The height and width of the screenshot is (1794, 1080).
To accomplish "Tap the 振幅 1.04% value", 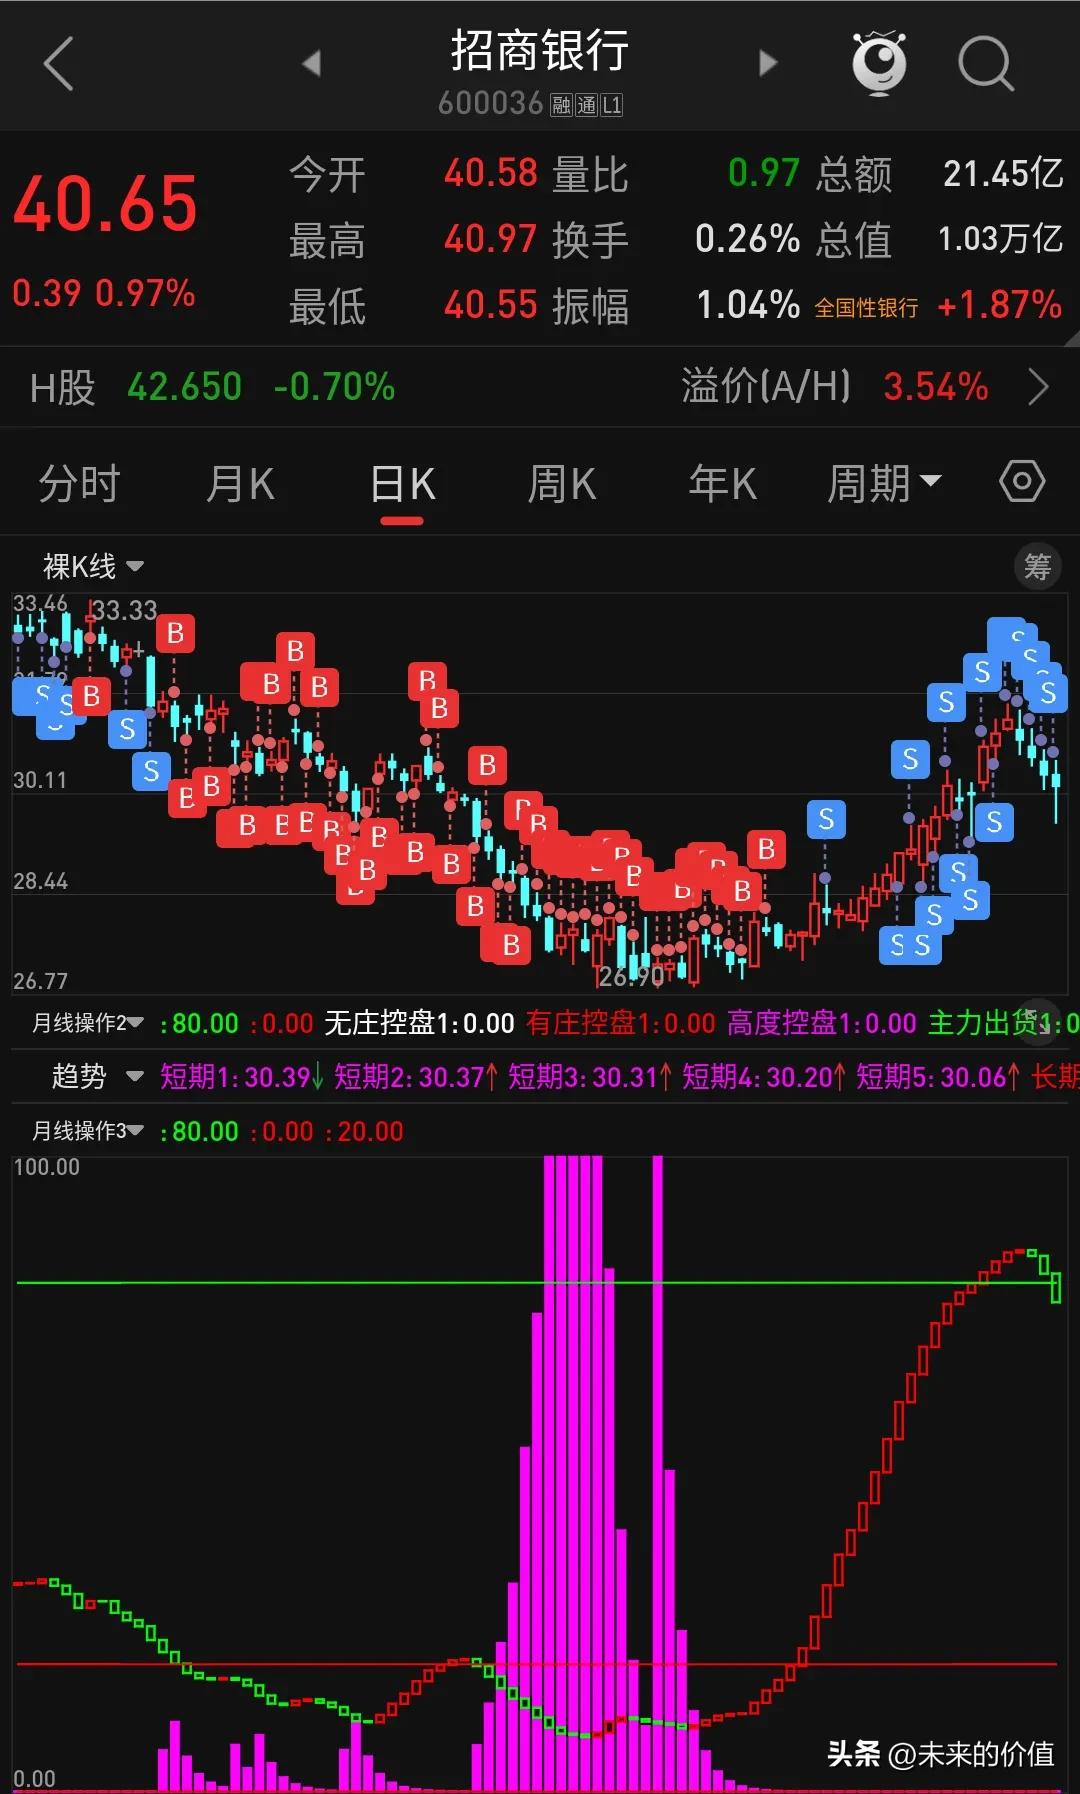I will 748,305.
